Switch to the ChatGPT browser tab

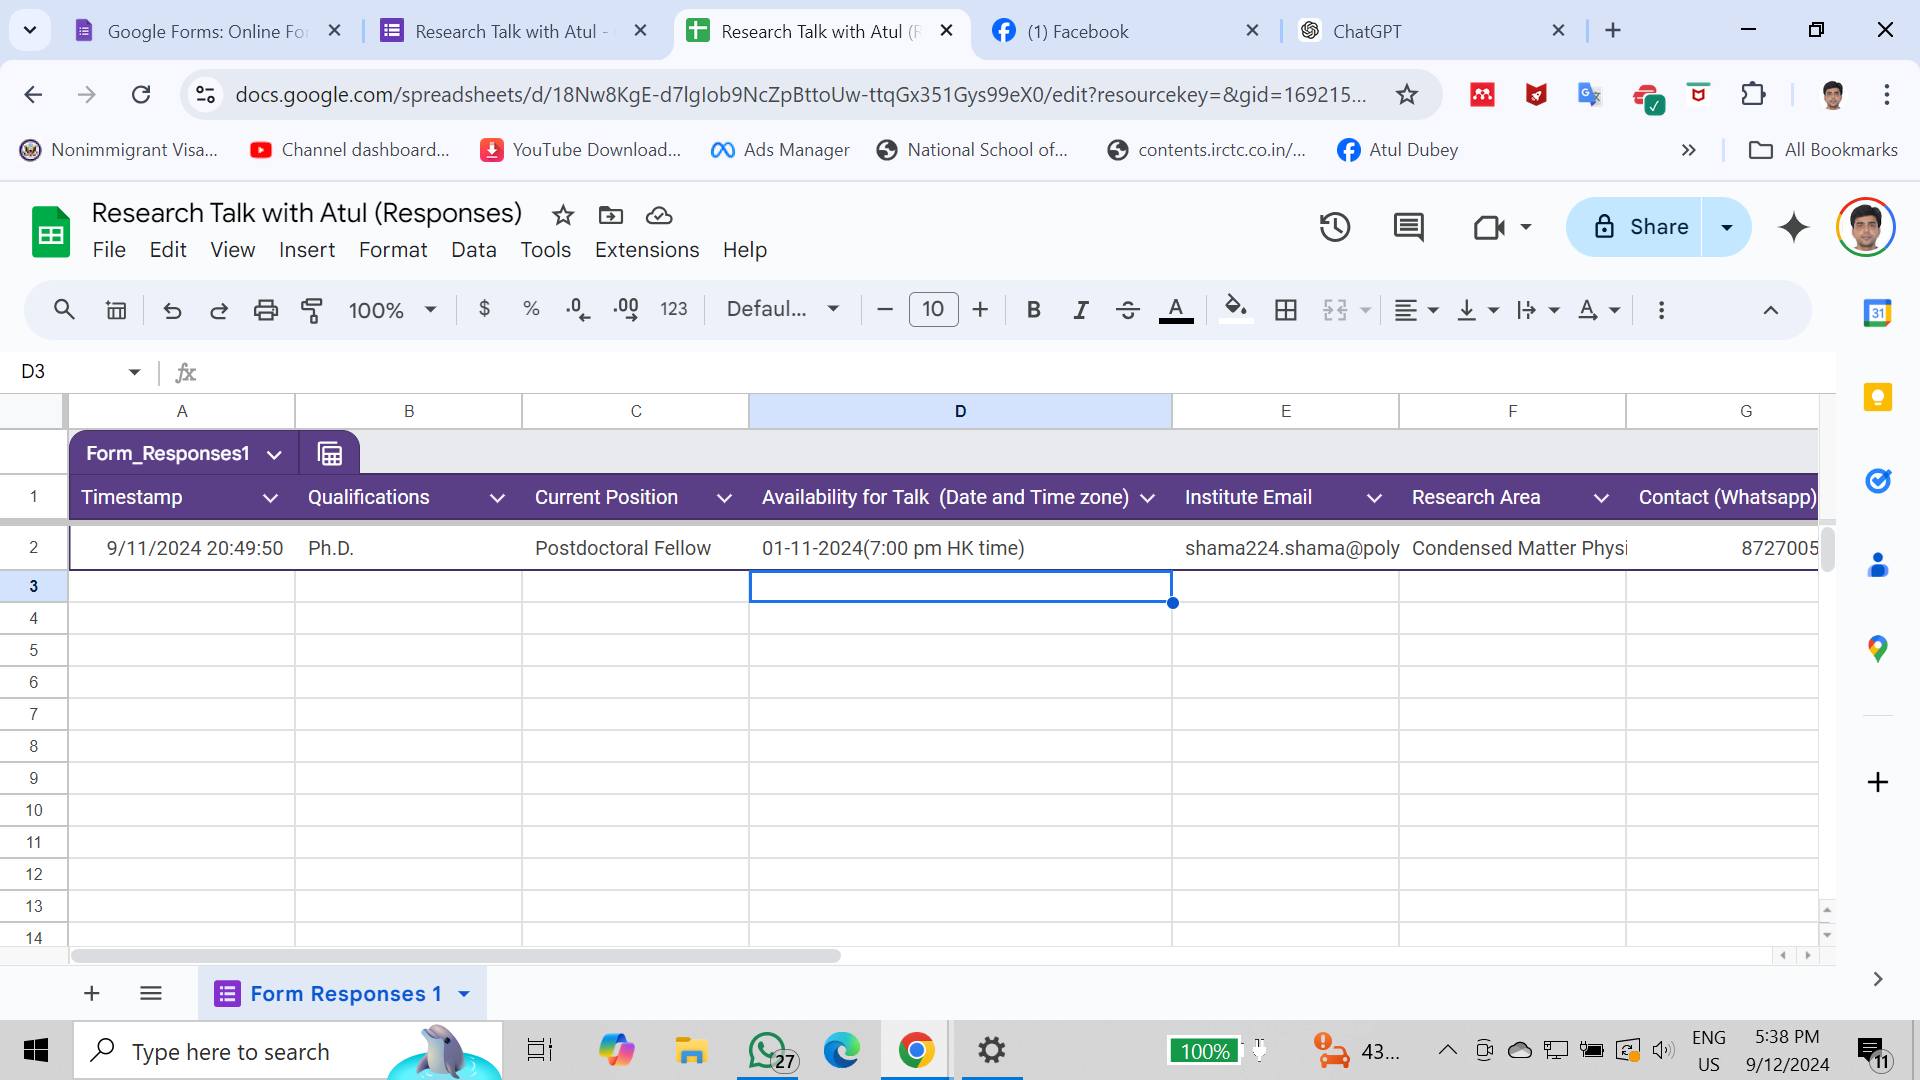point(1432,31)
